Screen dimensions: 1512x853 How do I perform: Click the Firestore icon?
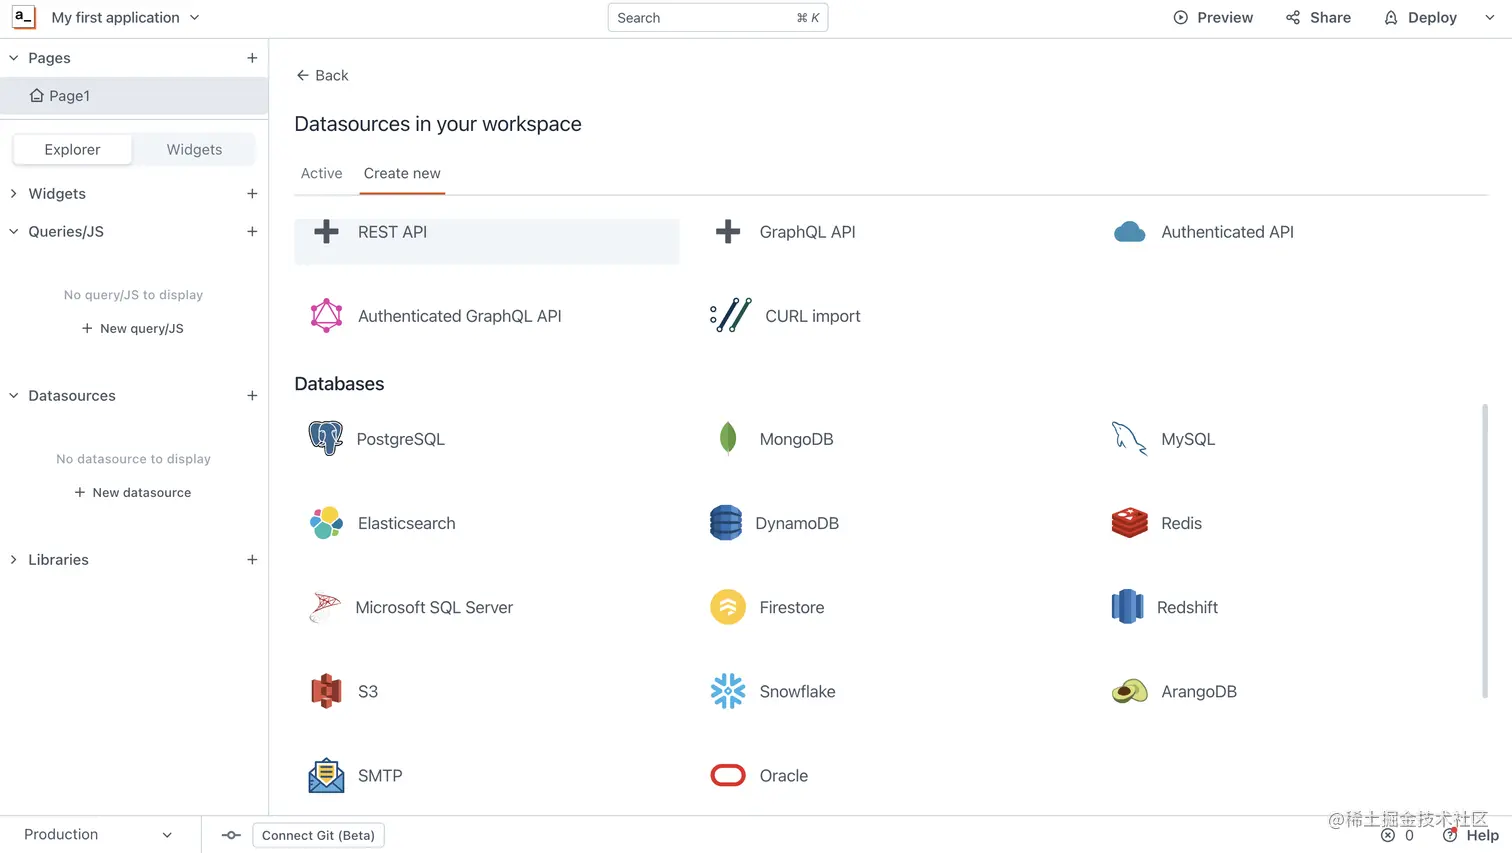click(x=728, y=607)
